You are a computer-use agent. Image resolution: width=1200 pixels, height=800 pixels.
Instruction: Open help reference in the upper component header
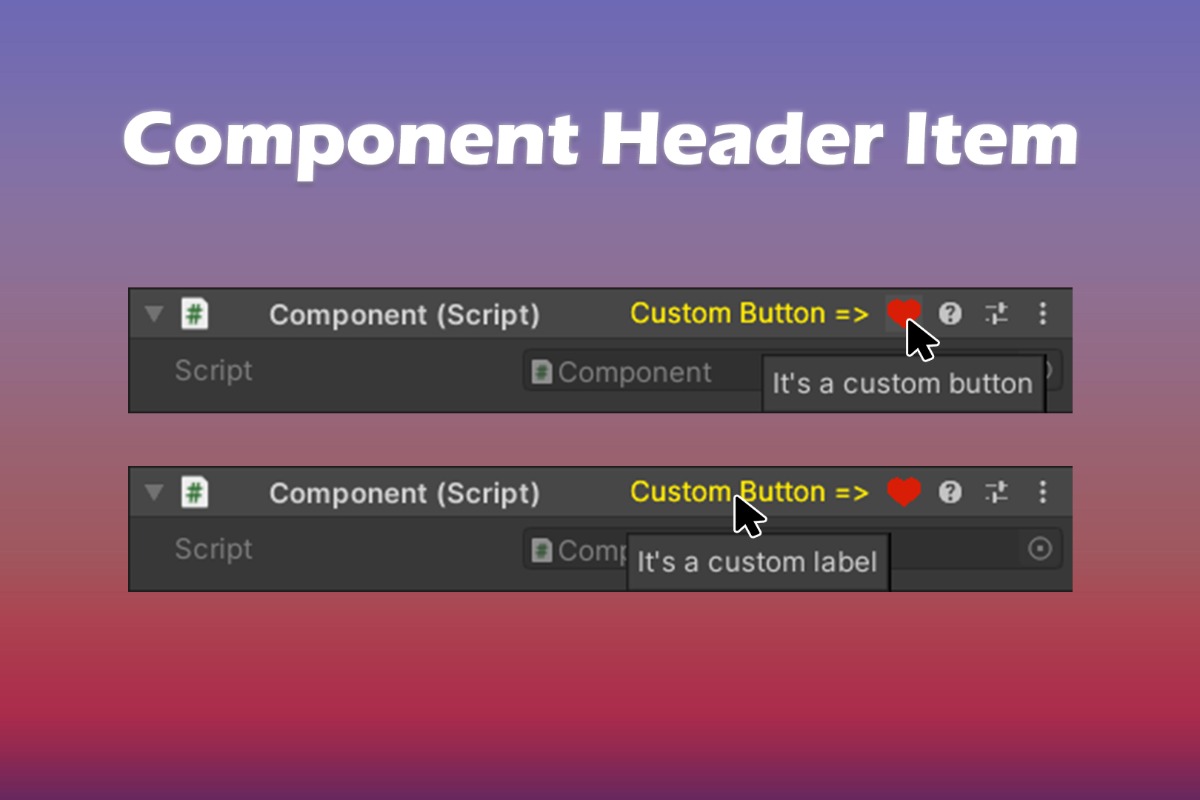tap(950, 314)
